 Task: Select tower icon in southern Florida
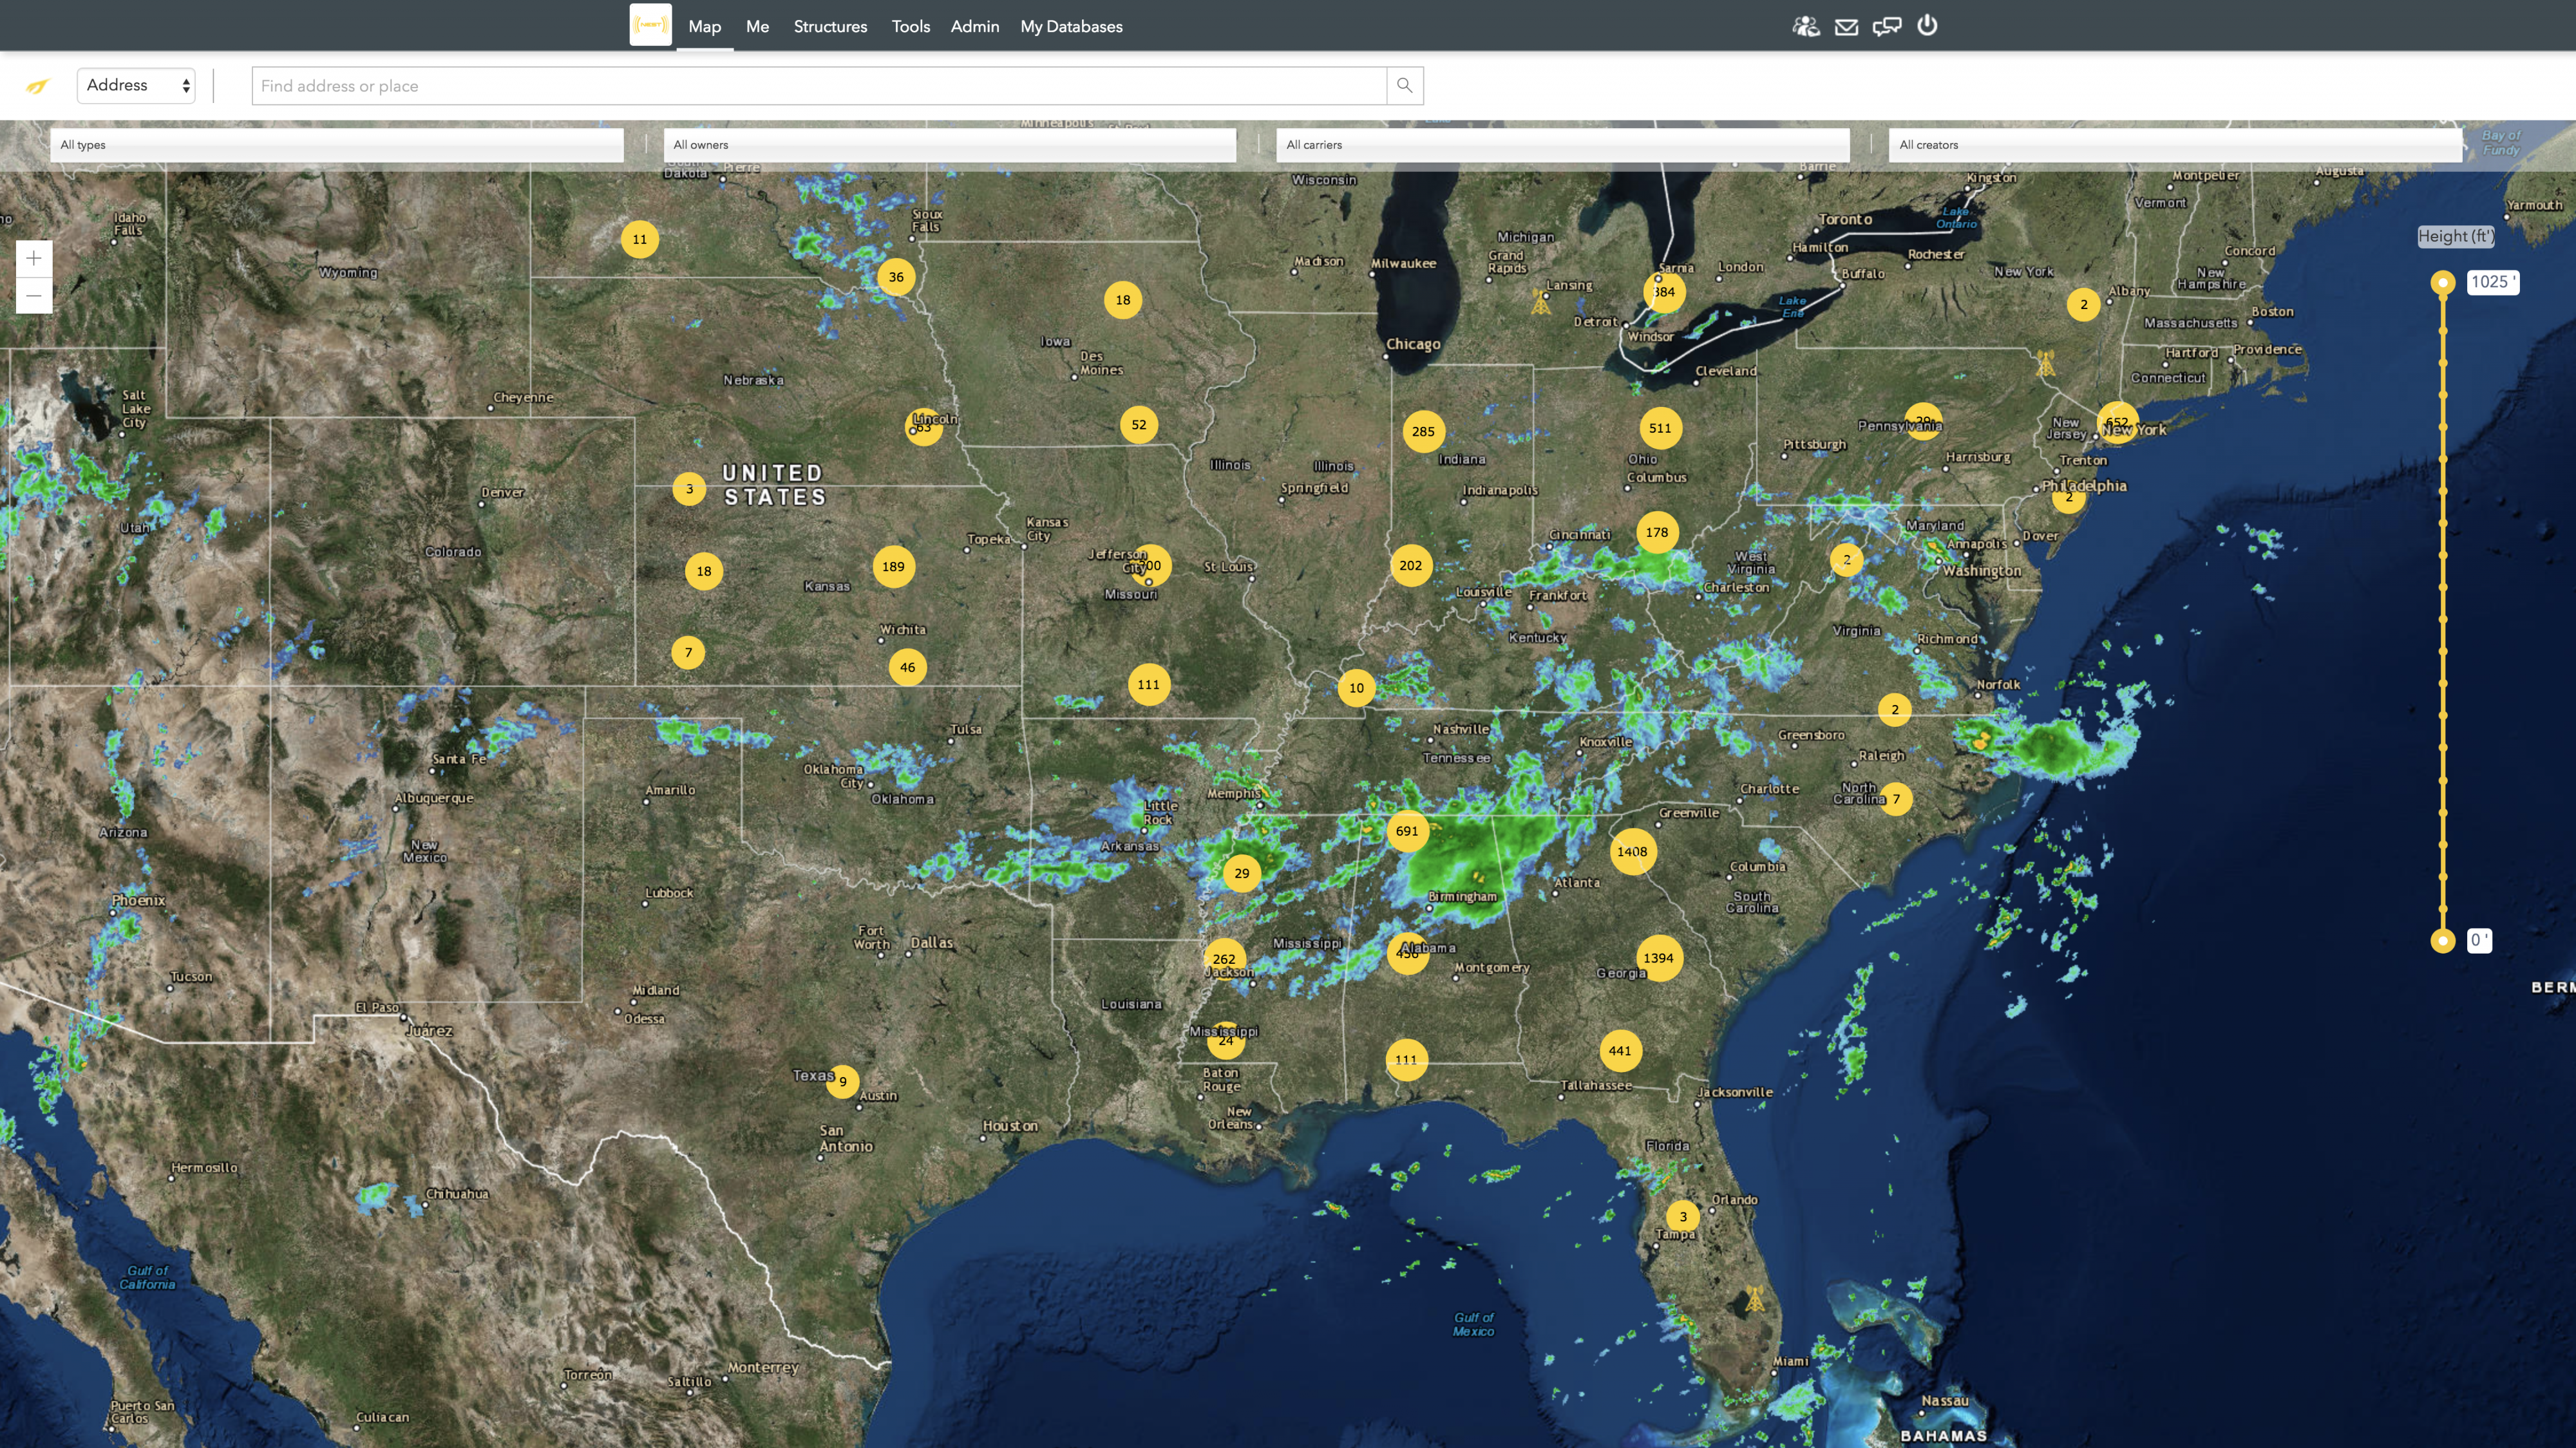tap(1755, 1299)
